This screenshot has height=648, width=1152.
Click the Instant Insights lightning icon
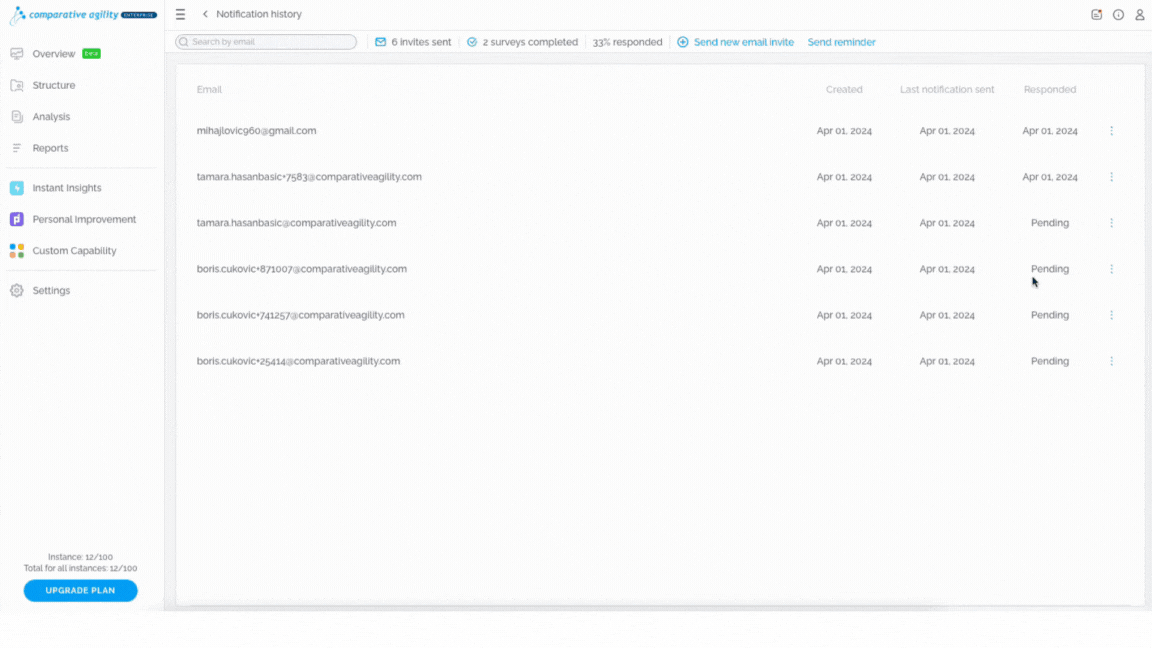[17, 188]
